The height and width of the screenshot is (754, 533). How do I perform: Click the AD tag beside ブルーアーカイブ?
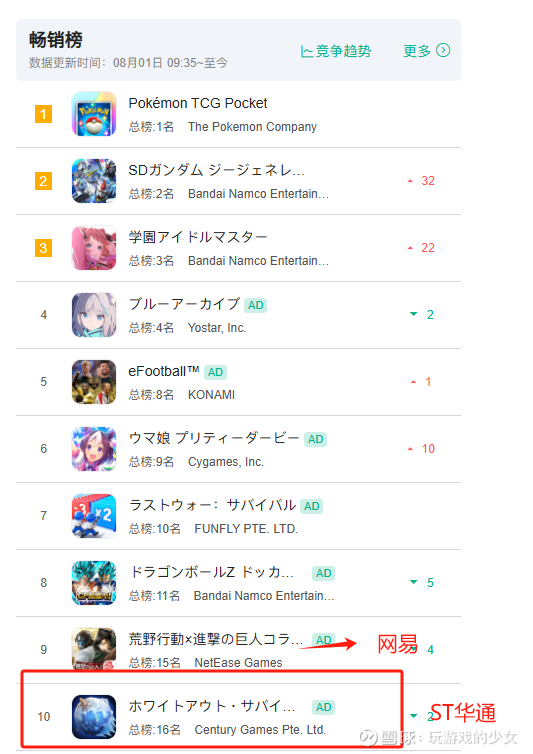255,305
